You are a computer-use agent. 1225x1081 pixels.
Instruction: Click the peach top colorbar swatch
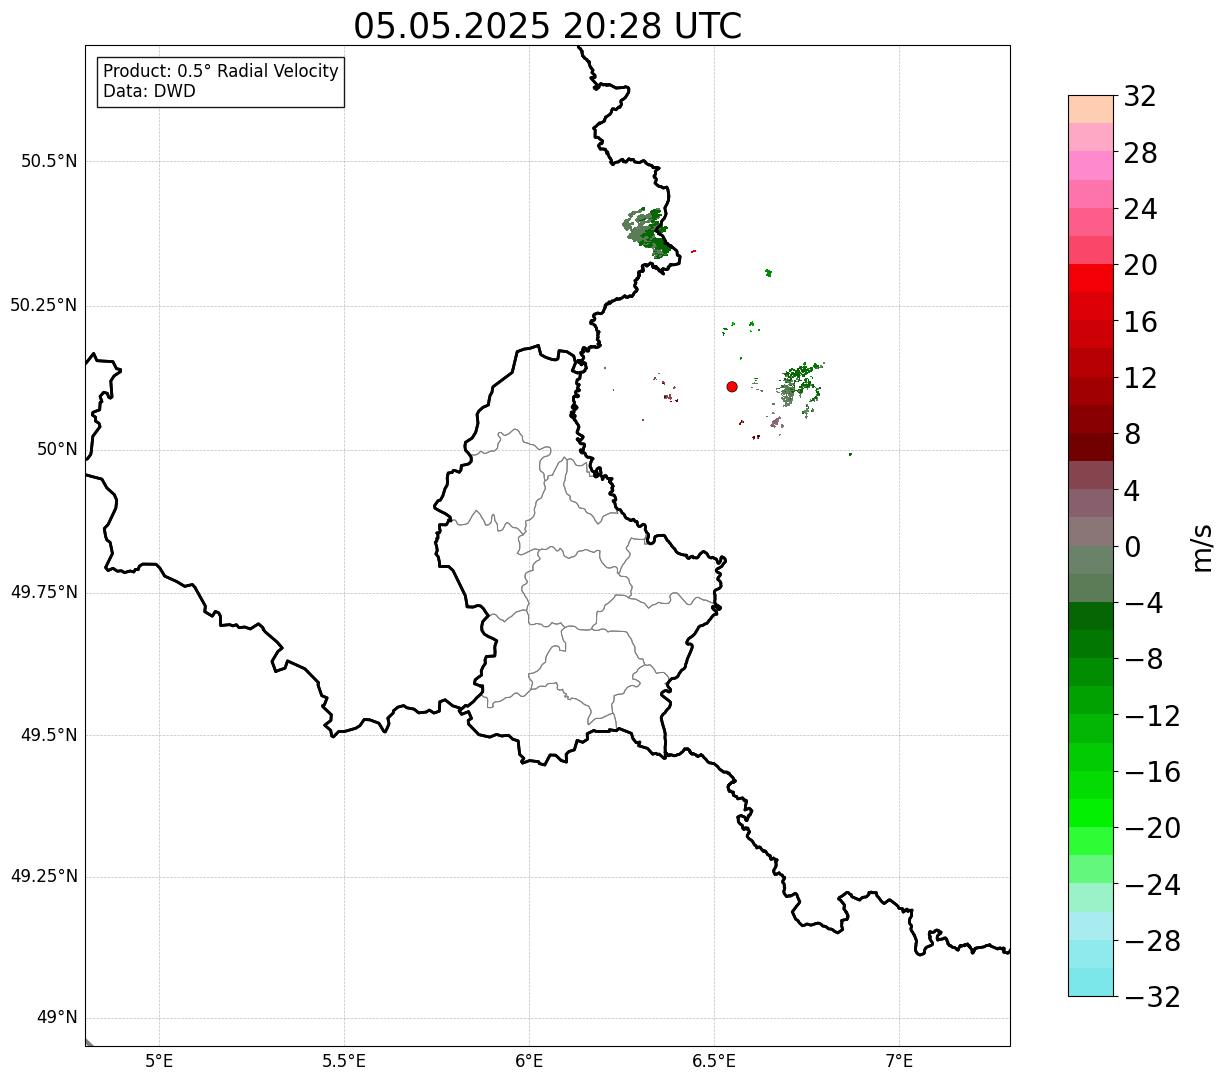pyautogui.click(x=1091, y=109)
